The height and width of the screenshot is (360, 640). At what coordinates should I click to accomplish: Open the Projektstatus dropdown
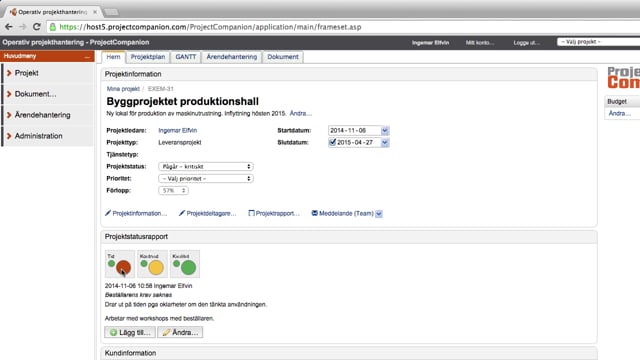[206, 167]
